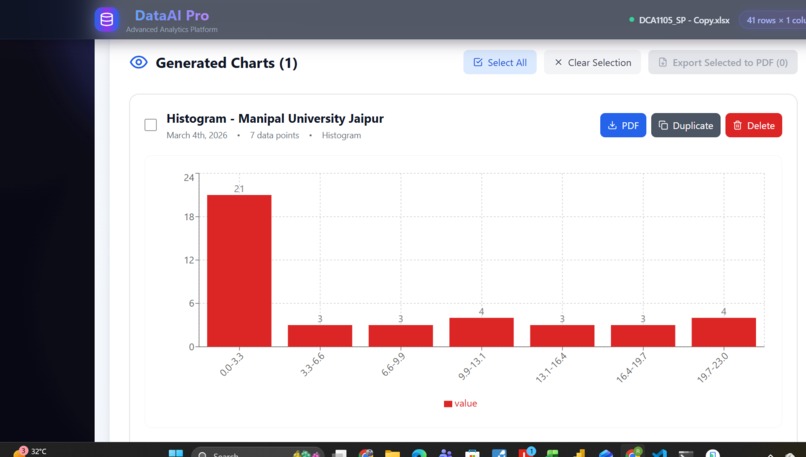
Task: Click the DataAI Pro database logo icon
Action: point(107,20)
